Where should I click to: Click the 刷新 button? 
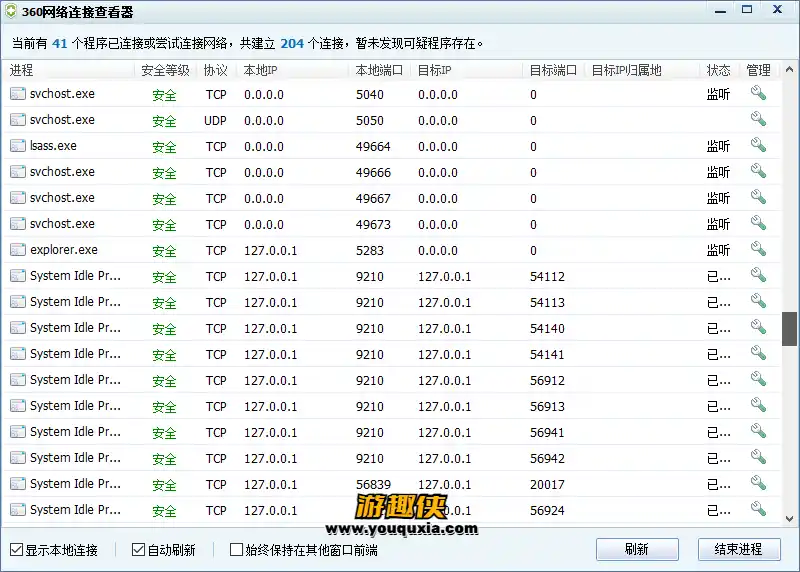637,550
